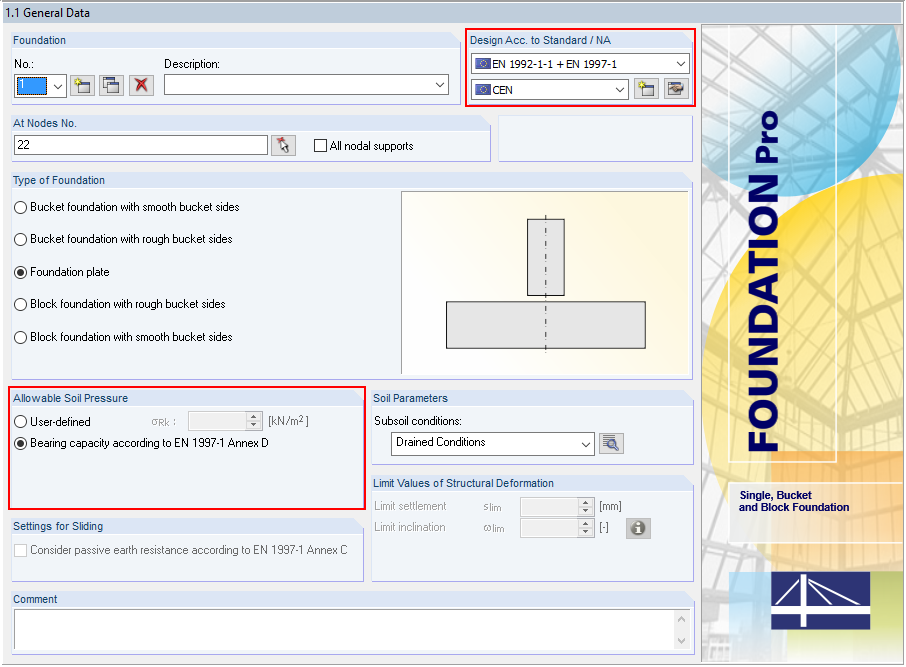
Task: Open subsoil conditions details view
Action: click(611, 443)
